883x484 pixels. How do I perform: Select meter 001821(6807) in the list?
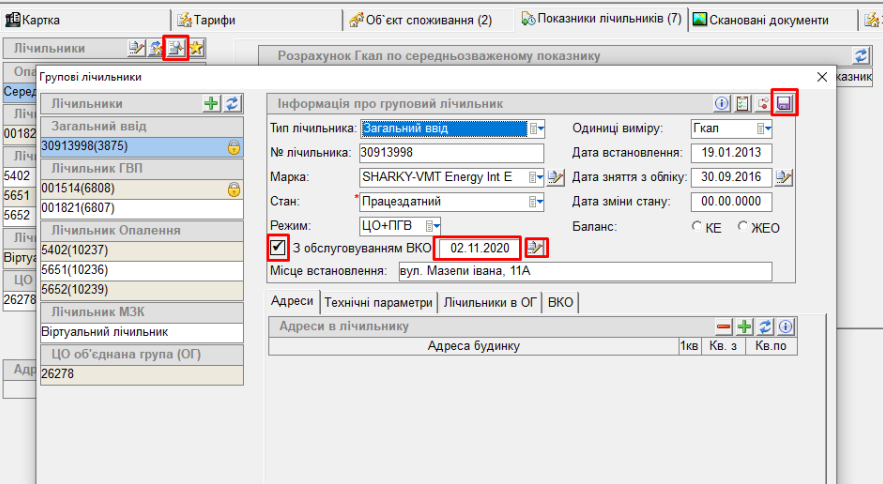point(140,208)
